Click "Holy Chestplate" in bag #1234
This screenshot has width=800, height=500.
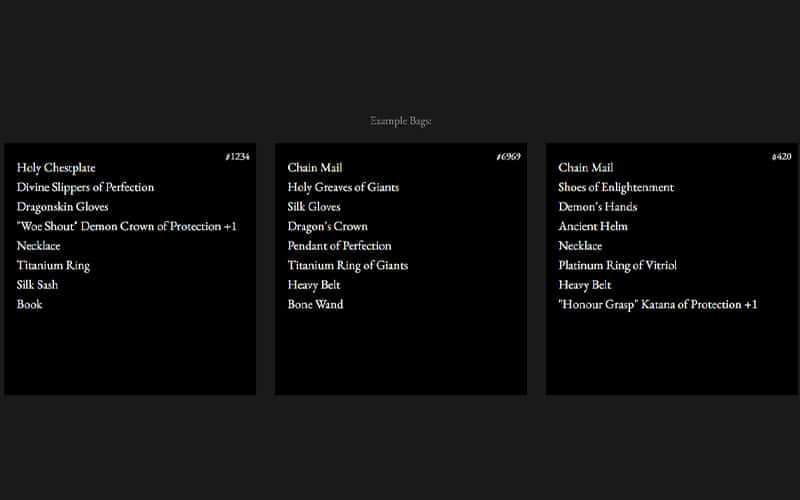[56, 168]
